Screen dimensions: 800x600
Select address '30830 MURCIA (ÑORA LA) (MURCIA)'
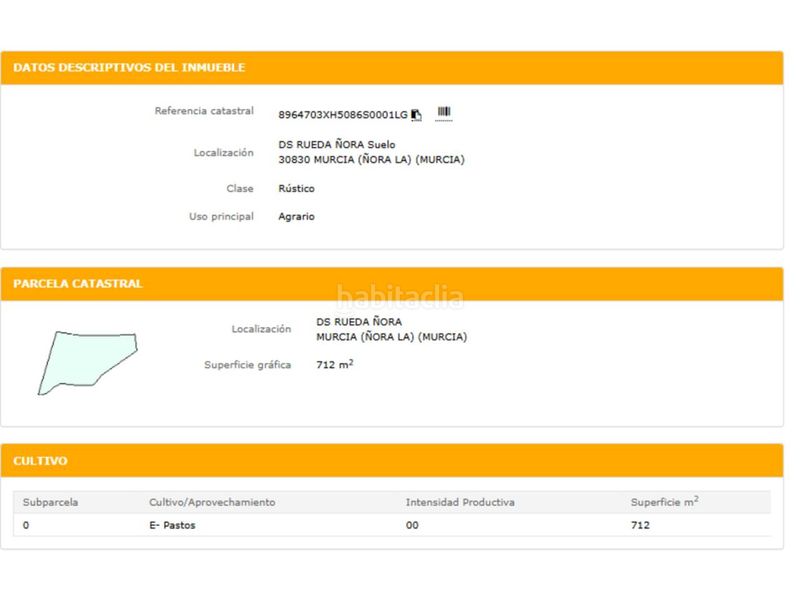371,160
